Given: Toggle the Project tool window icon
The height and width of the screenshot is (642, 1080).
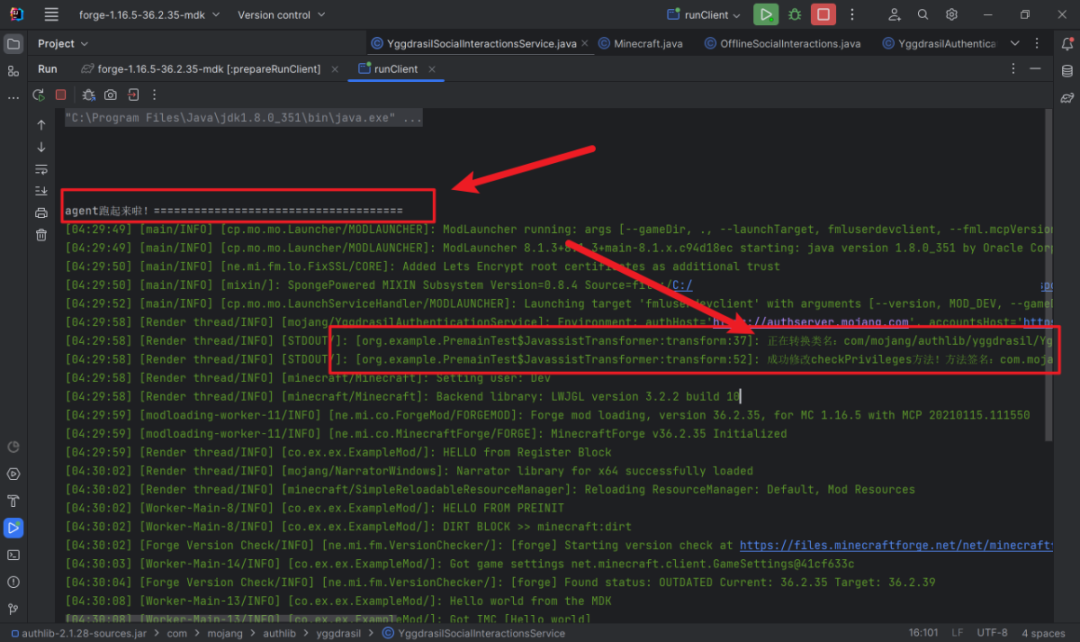Looking at the screenshot, I should (13, 44).
